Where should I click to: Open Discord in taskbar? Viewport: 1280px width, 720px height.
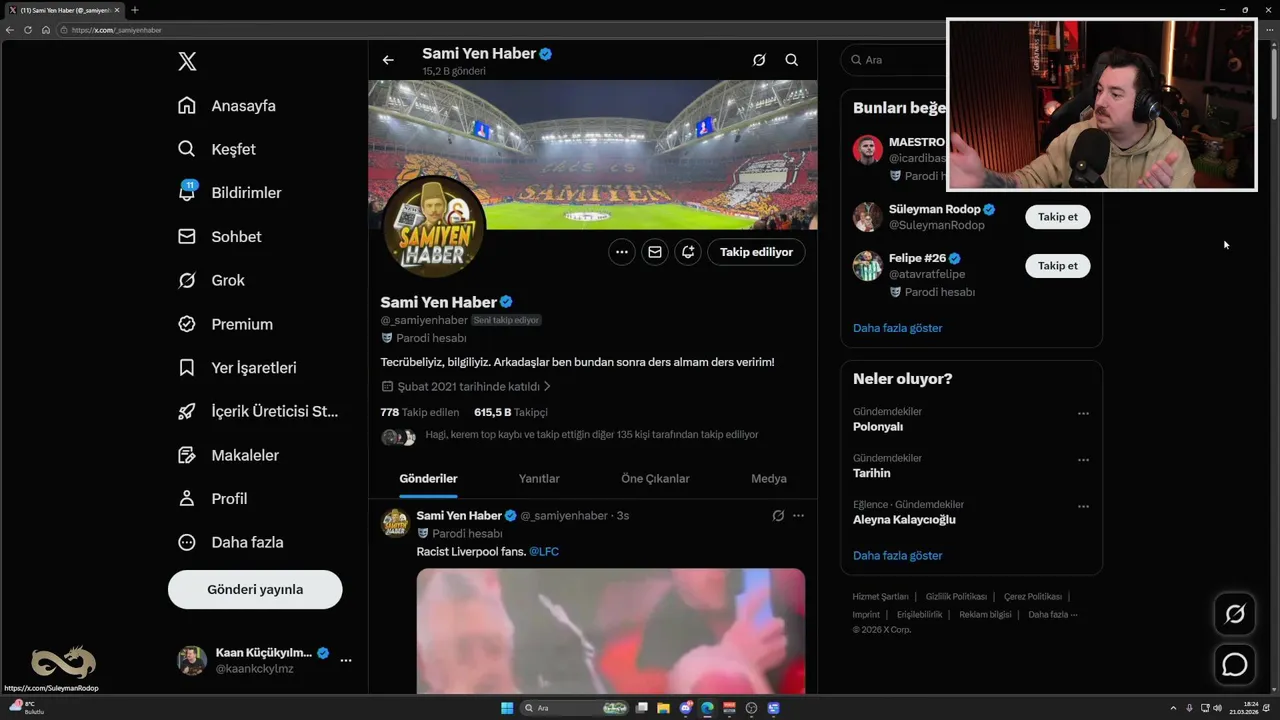click(x=686, y=708)
